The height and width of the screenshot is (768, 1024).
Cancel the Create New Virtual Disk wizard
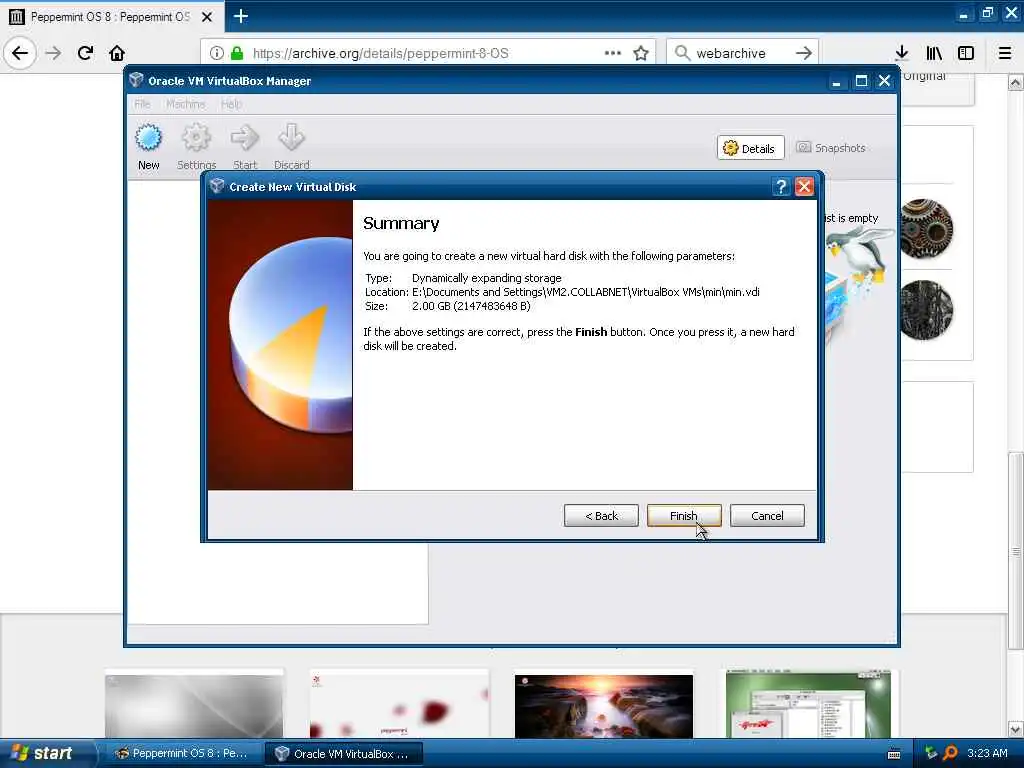coord(767,515)
